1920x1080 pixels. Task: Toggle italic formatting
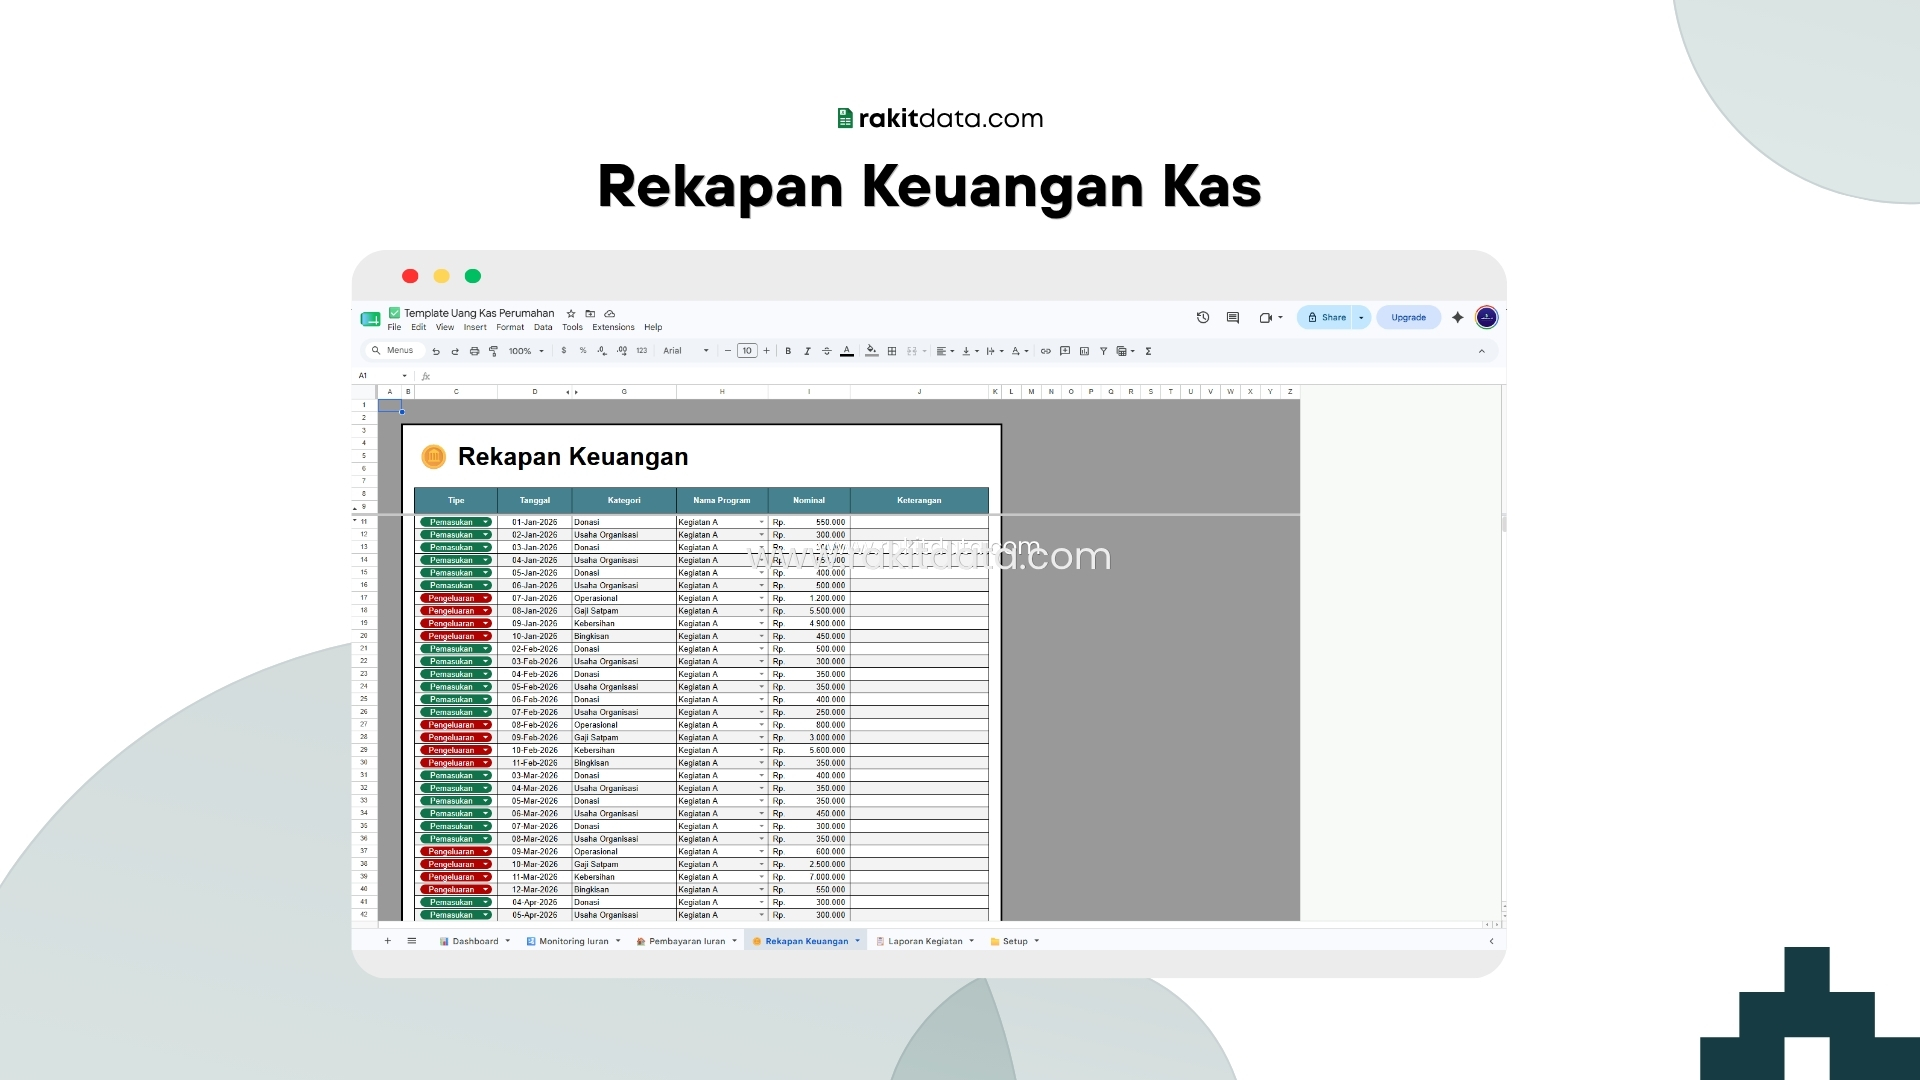point(807,351)
